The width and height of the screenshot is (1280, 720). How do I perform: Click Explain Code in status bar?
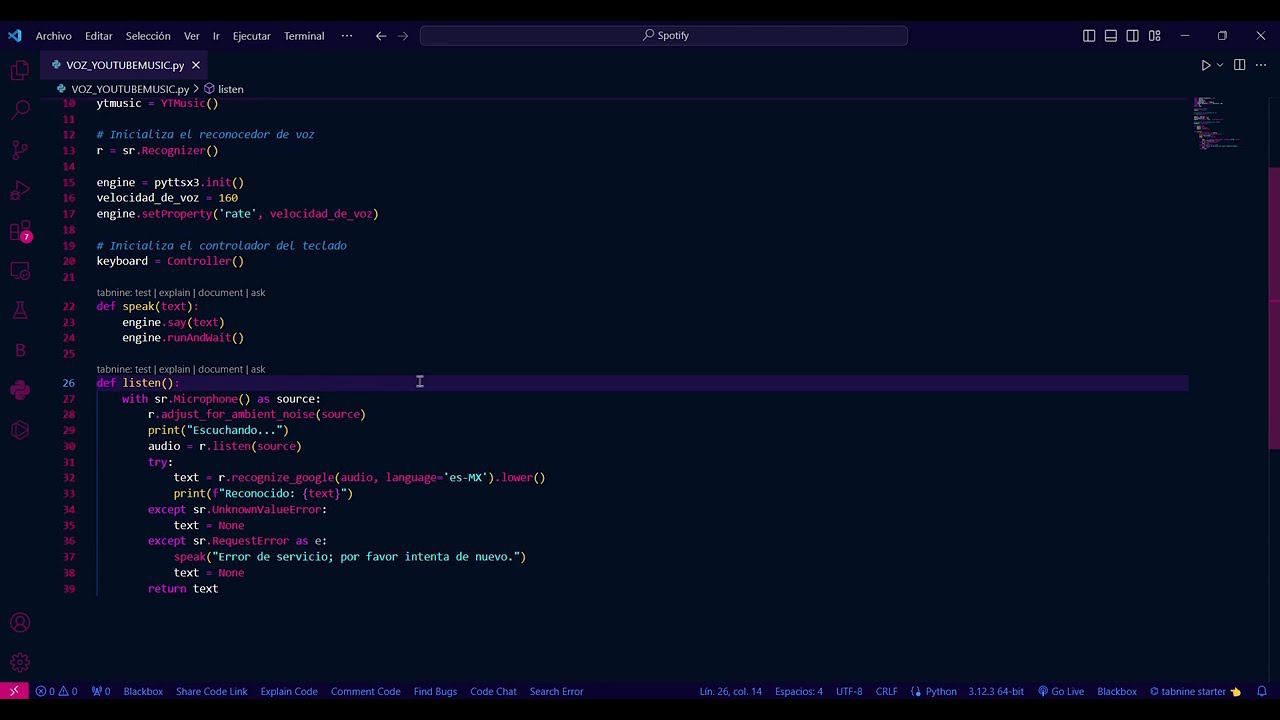(289, 691)
